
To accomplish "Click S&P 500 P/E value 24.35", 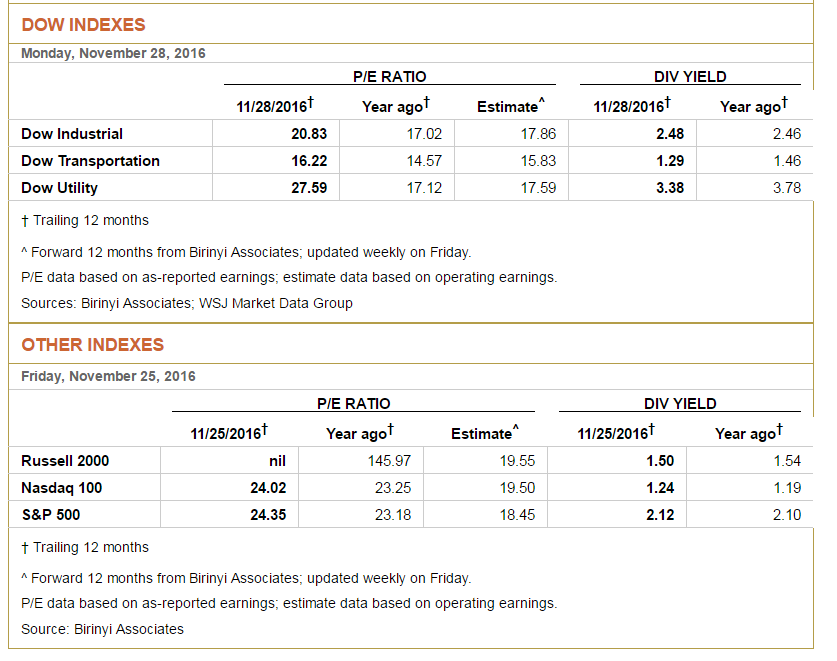I will click(x=269, y=515).
